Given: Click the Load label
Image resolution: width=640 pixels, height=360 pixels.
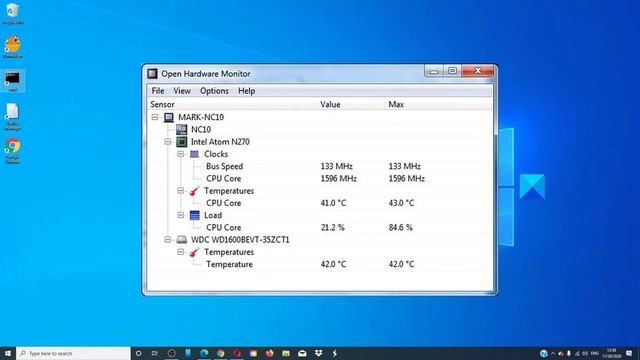Looking at the screenshot, I should click(x=213, y=215).
